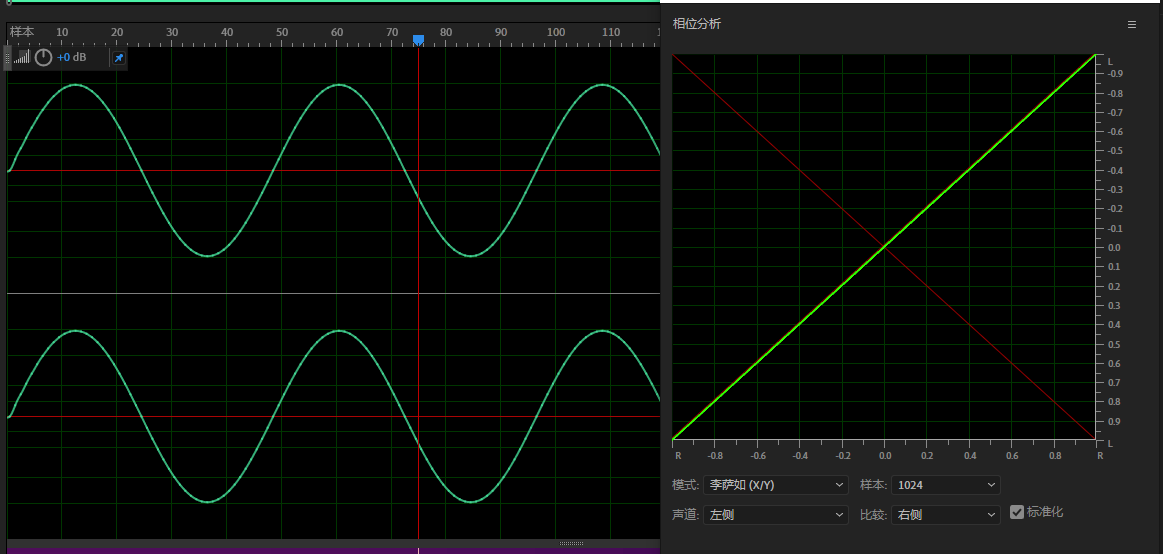The image size is (1163, 554).
Task: Open the 相位分析 panel hamburger menu
Action: pos(1132,24)
